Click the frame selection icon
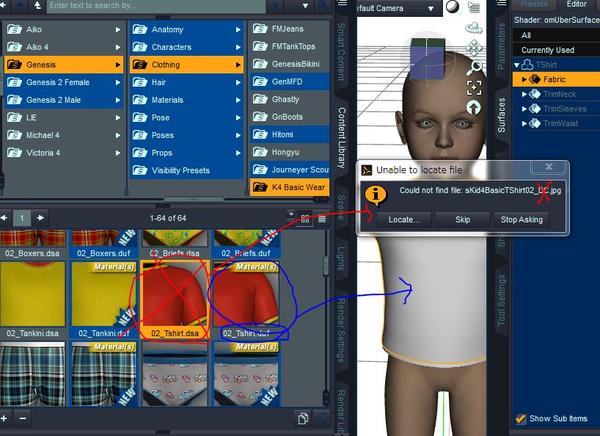 [x=474, y=88]
